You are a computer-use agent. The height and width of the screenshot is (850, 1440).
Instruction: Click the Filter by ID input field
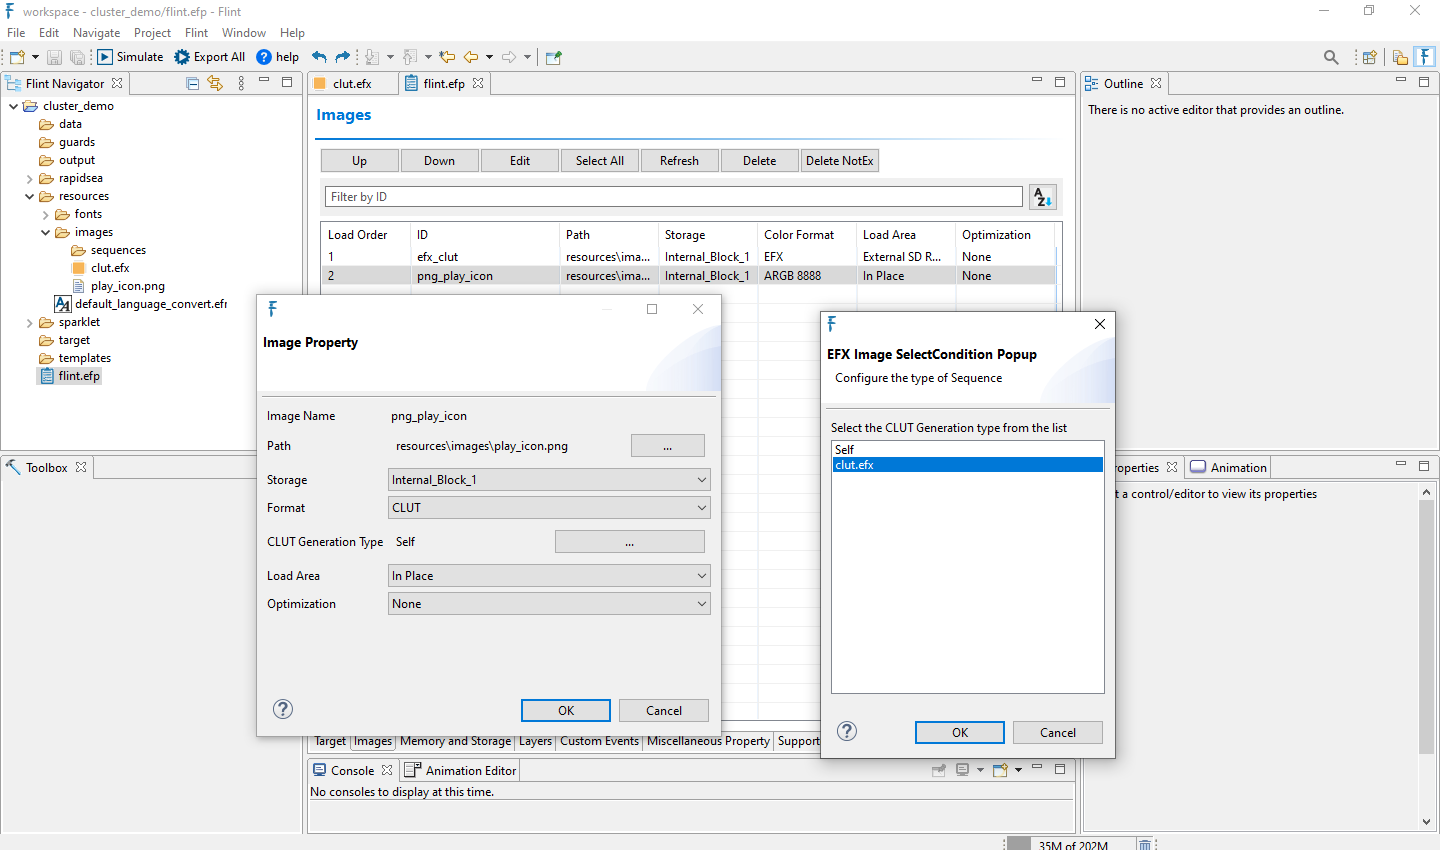(673, 197)
